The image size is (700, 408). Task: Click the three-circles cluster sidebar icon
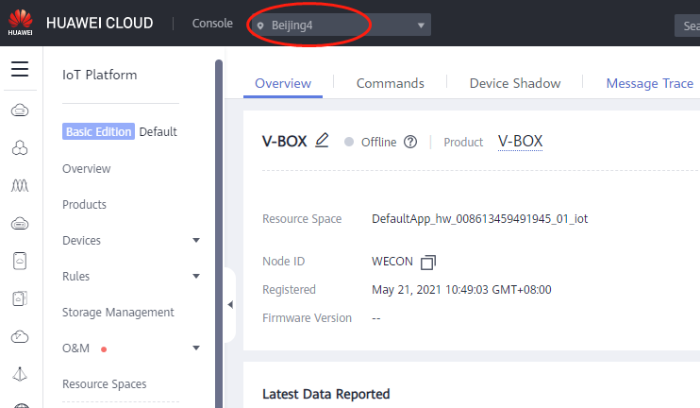[x=20, y=148]
